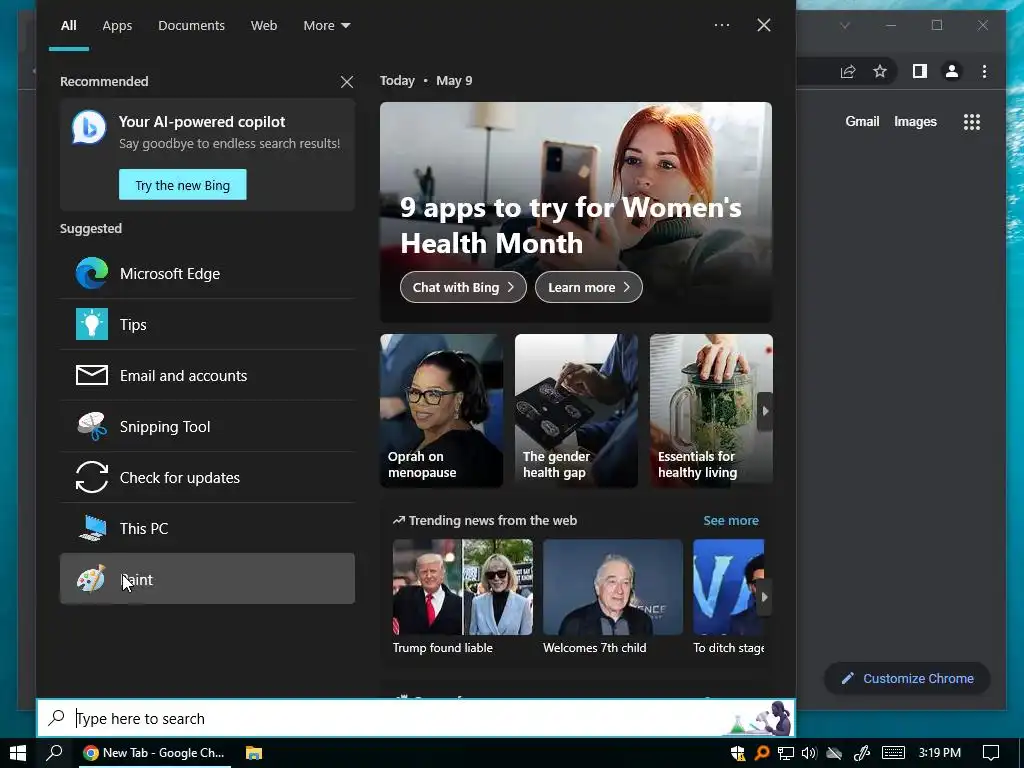Image resolution: width=1024 pixels, height=768 pixels.
Task: Click the Today May 9 date text
Action: 426,81
